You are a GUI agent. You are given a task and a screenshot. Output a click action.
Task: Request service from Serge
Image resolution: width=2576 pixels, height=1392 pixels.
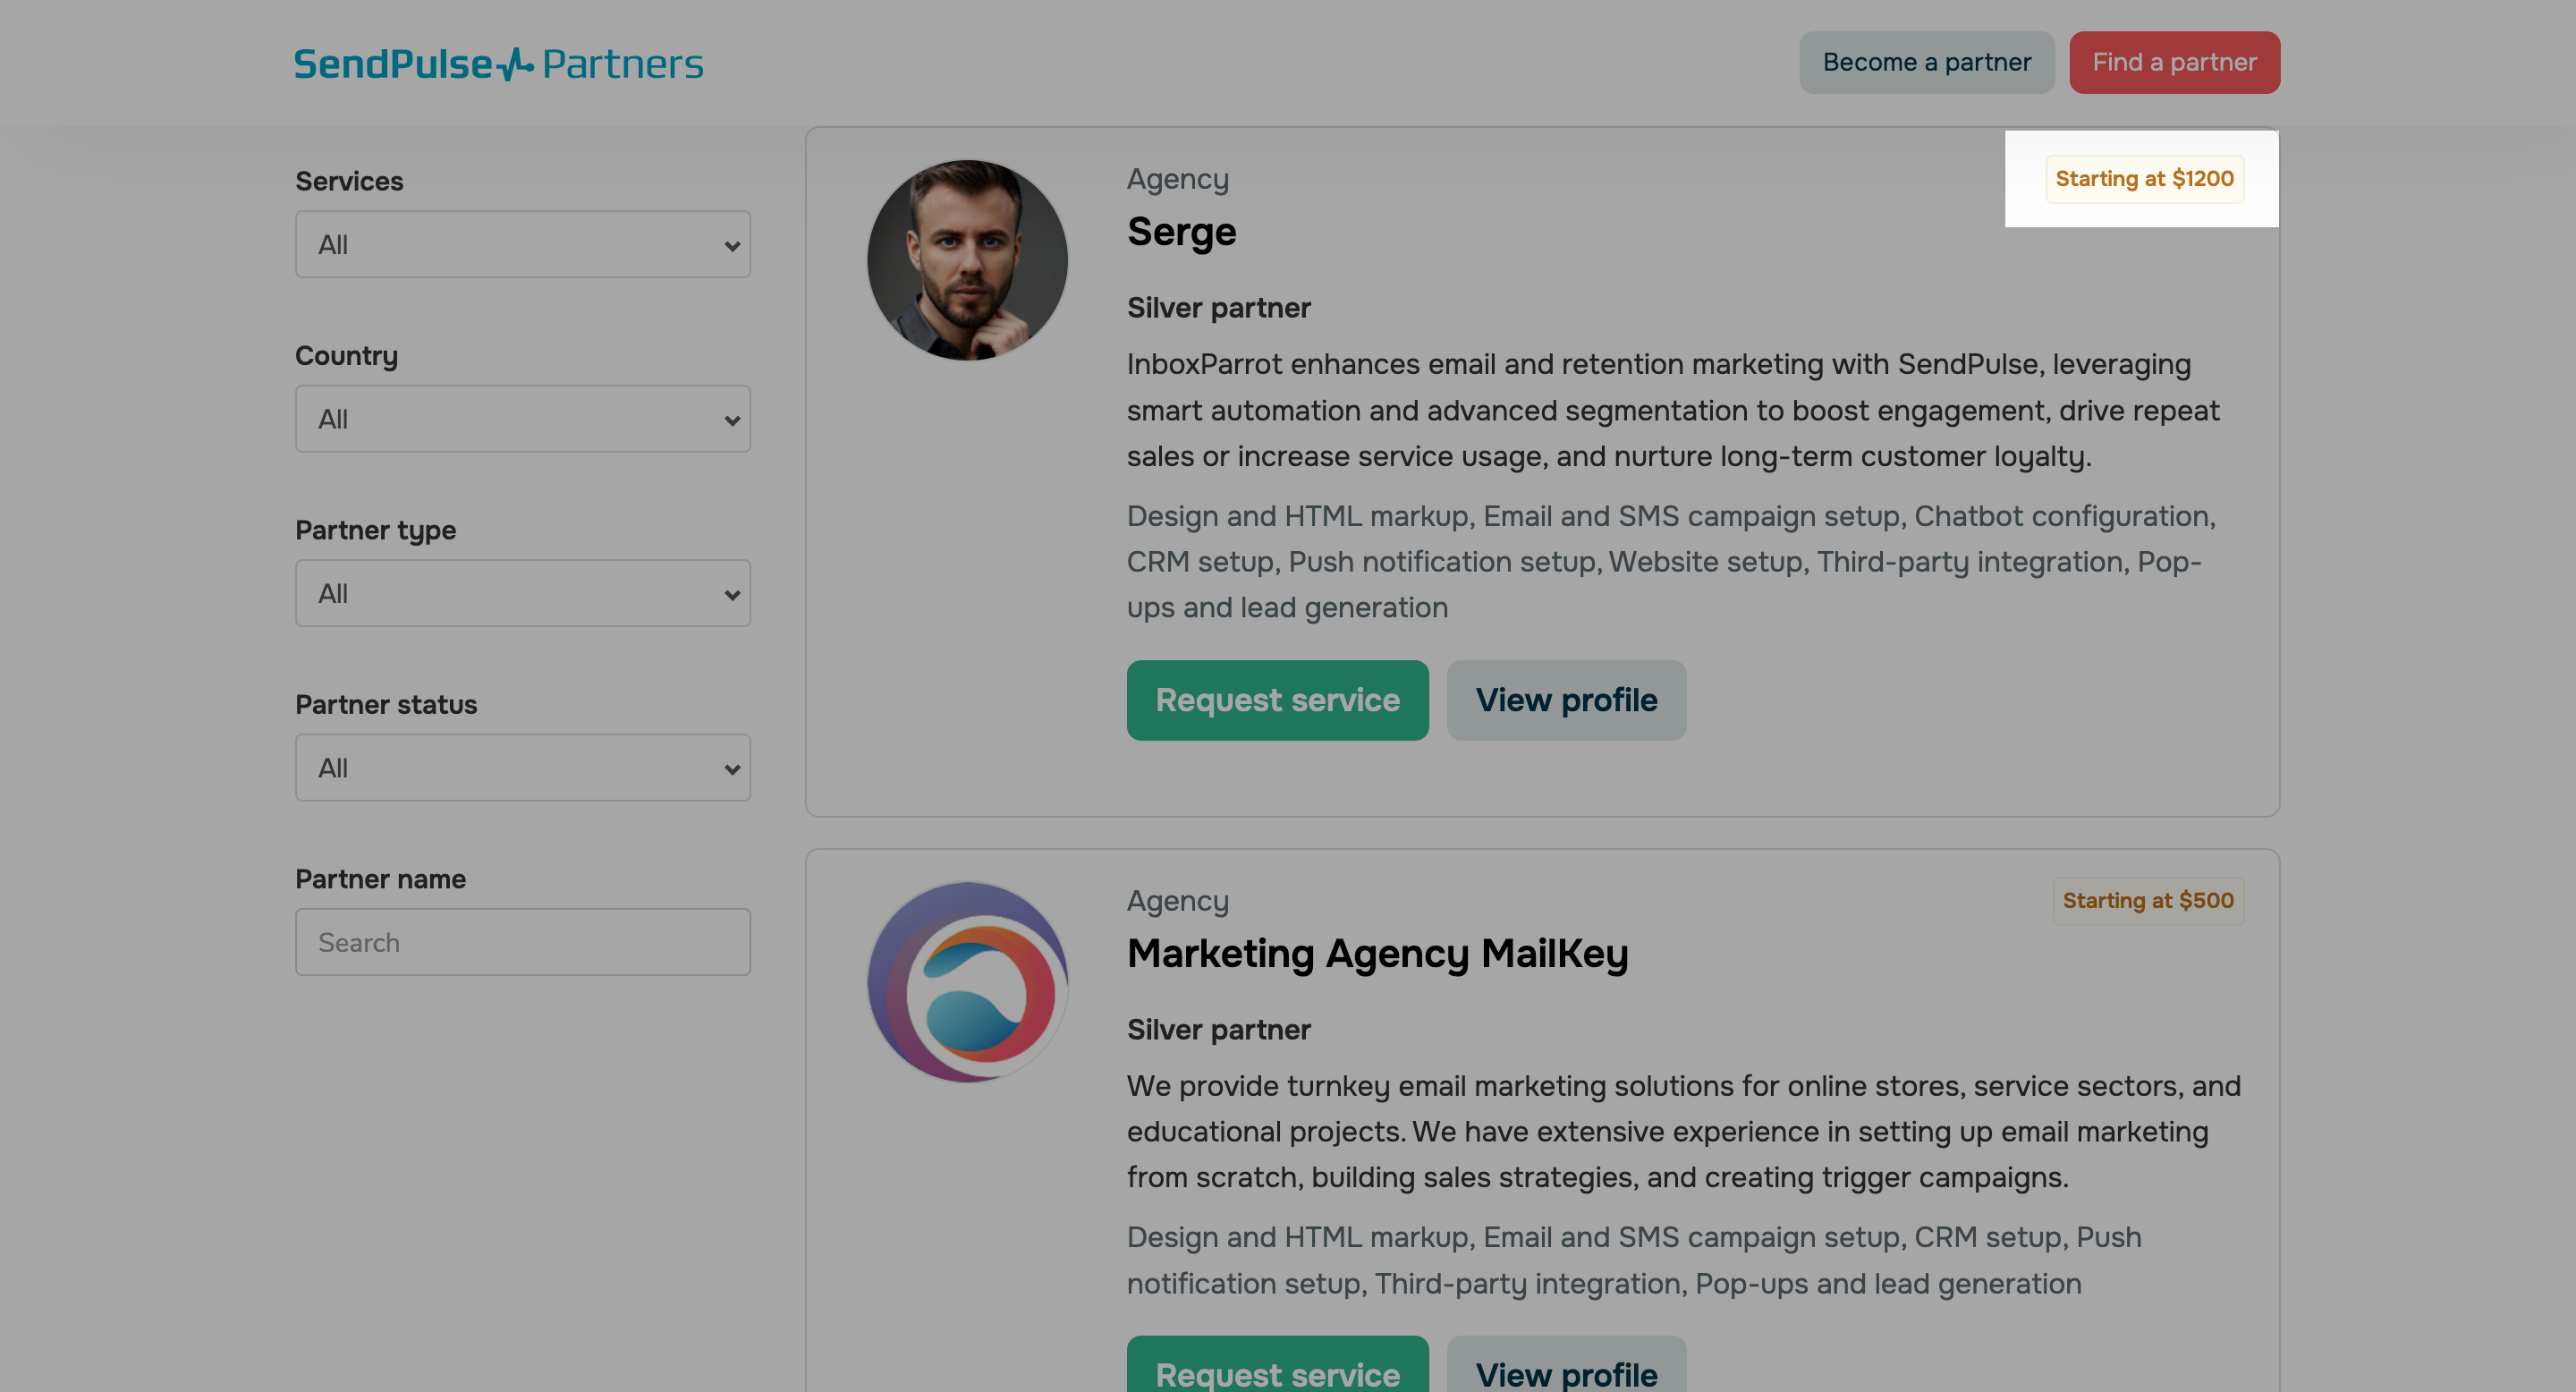[1277, 700]
